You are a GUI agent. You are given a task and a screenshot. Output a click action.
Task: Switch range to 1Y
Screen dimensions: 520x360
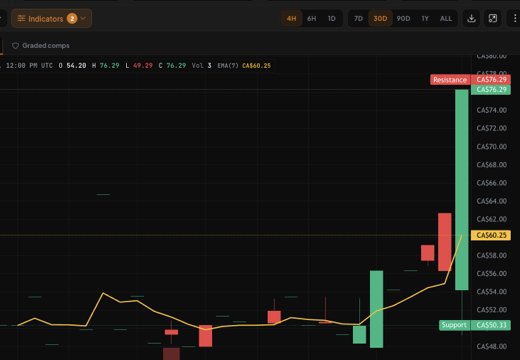coord(425,18)
